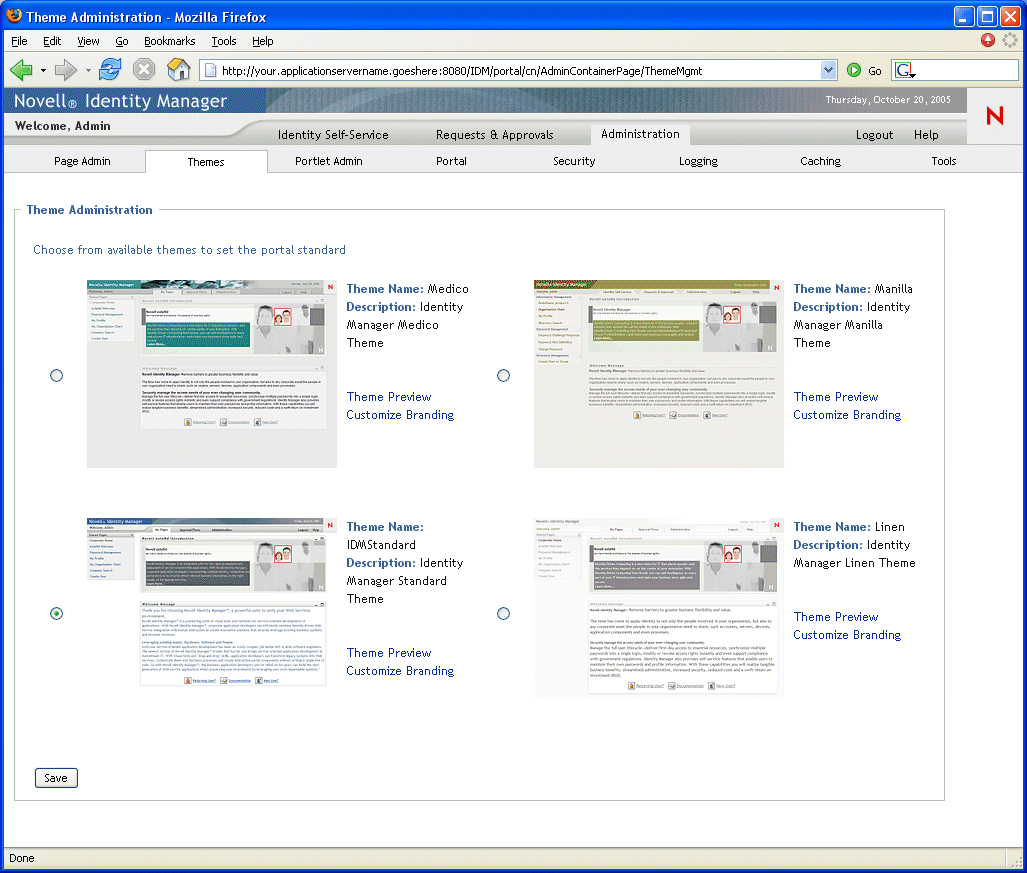The image size is (1027, 873).
Task: Click the green Go button icon
Action: click(x=853, y=70)
